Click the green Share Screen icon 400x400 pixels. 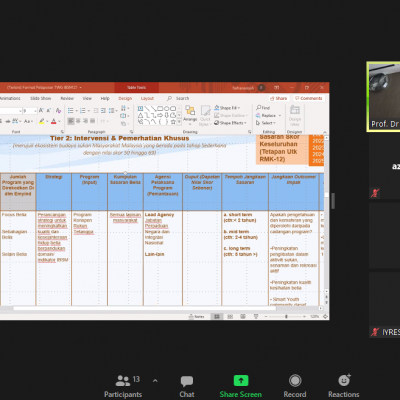coord(241,380)
